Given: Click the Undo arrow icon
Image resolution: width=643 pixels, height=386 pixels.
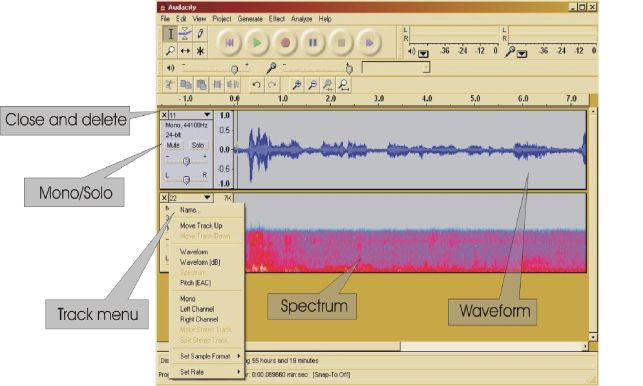Looking at the screenshot, I should click(x=256, y=85).
